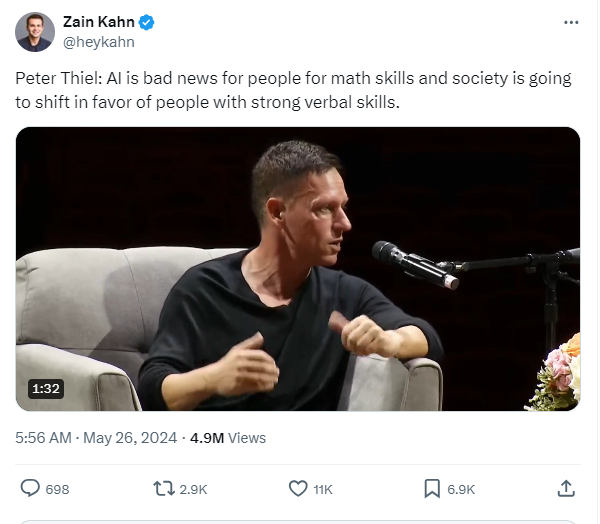Bookmark the tweet via bookmark icon
This screenshot has height=524, width=600.
432,489
